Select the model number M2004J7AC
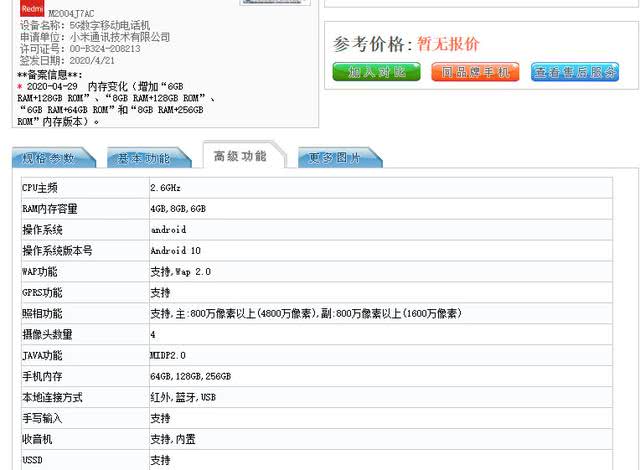 point(71,13)
